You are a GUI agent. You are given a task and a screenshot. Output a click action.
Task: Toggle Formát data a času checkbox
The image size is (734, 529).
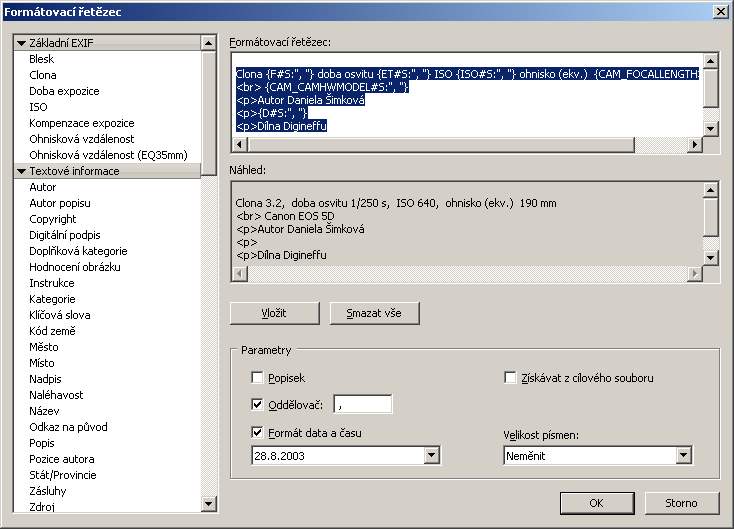(258, 433)
